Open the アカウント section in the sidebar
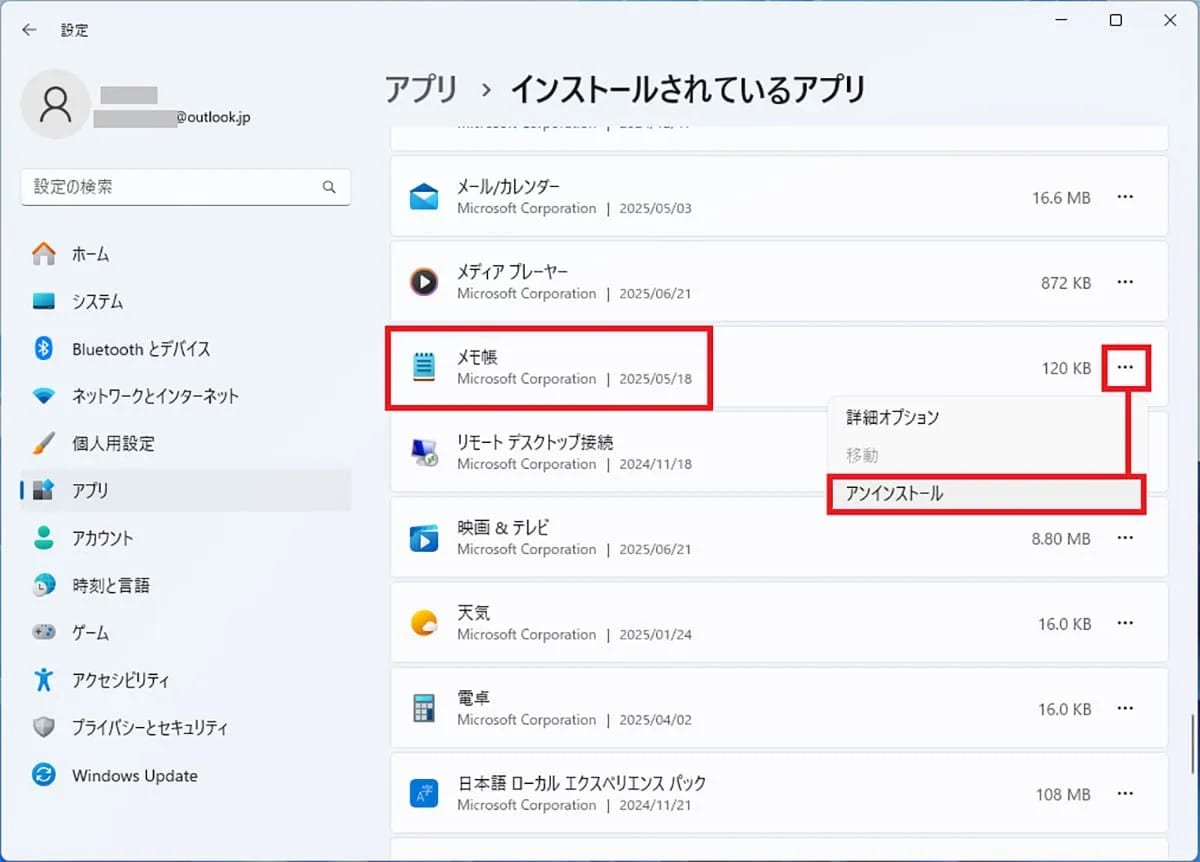 coord(103,537)
